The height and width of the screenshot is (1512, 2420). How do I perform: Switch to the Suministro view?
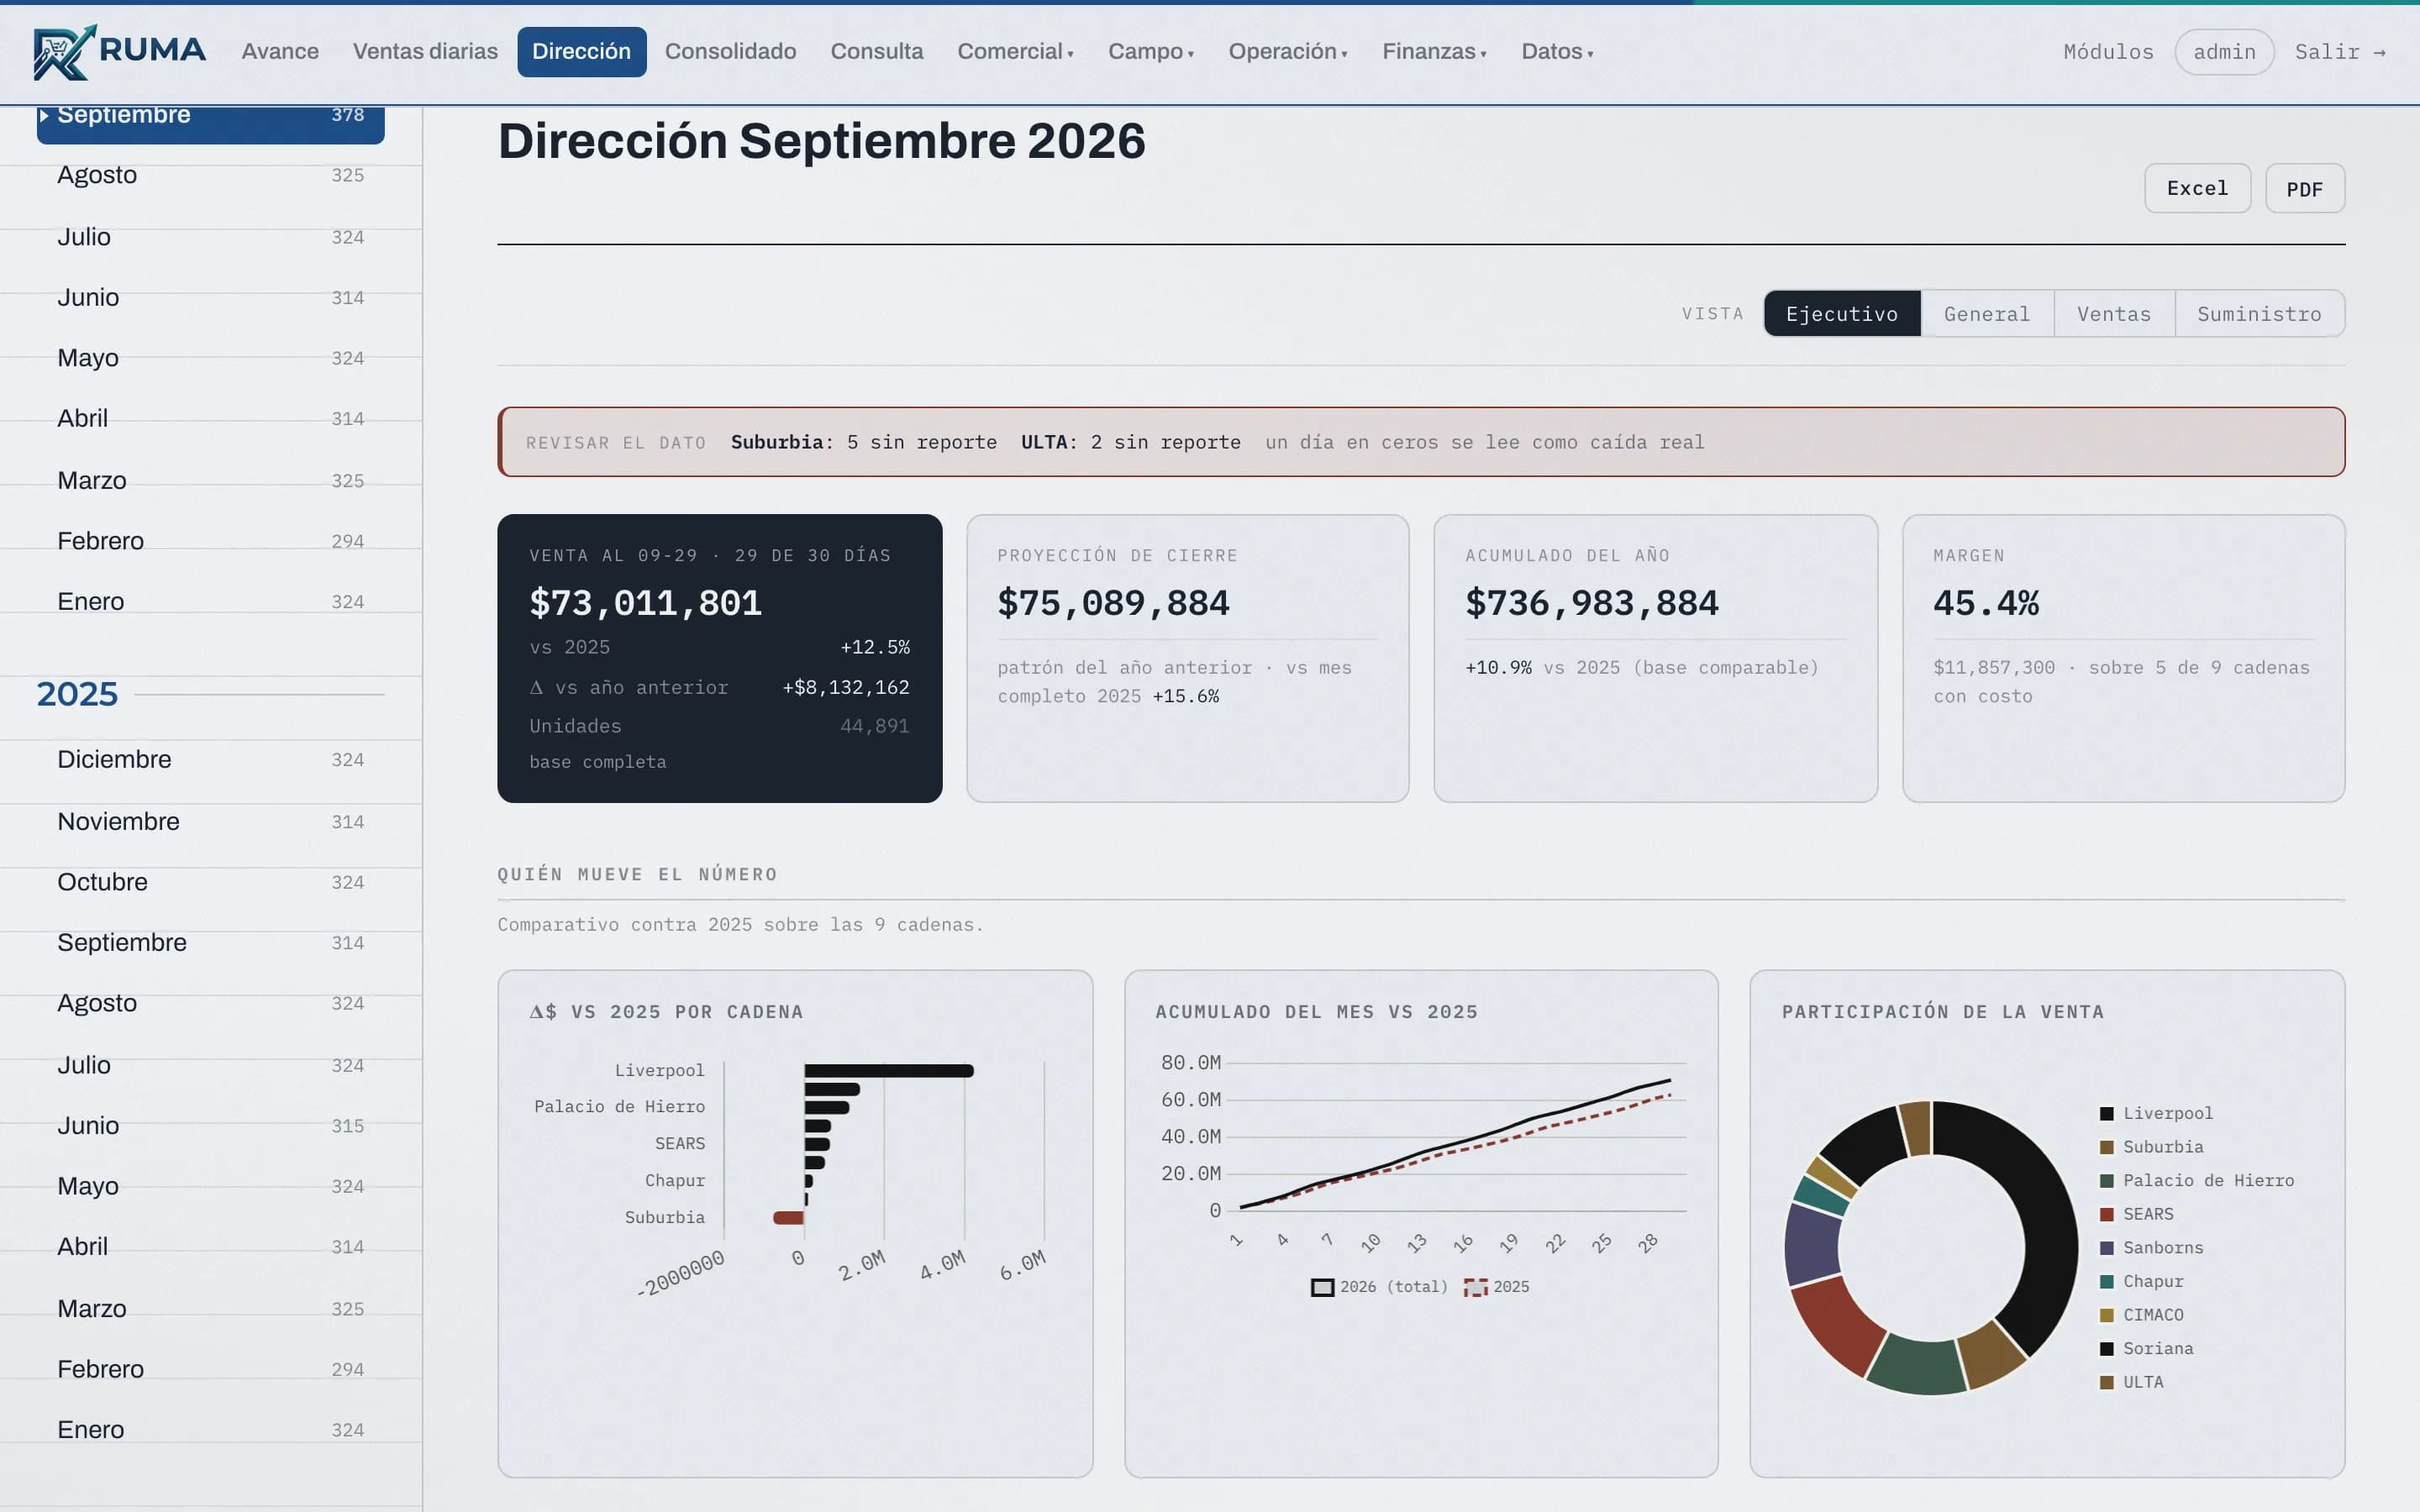(2259, 314)
